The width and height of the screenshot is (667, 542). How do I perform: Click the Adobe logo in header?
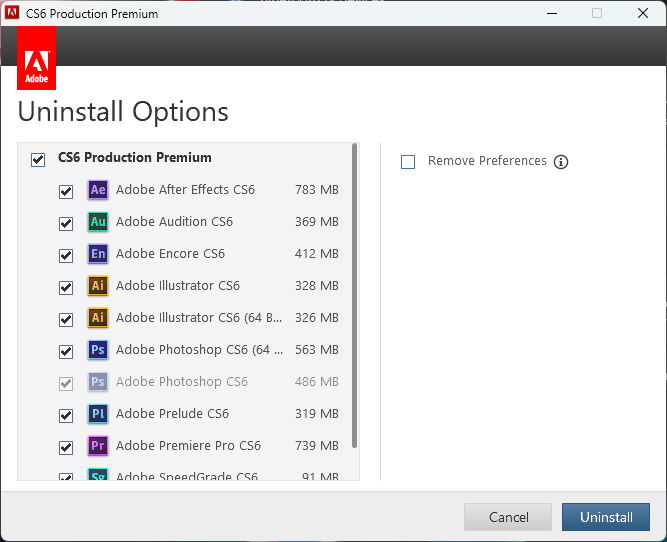37,58
